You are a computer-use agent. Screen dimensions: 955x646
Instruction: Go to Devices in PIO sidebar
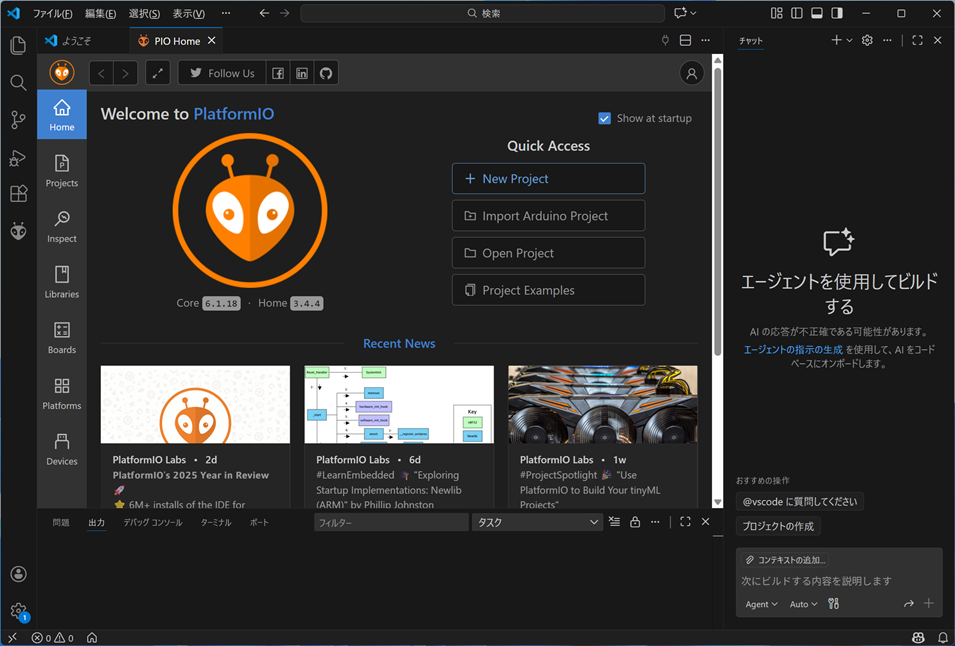tap(62, 449)
